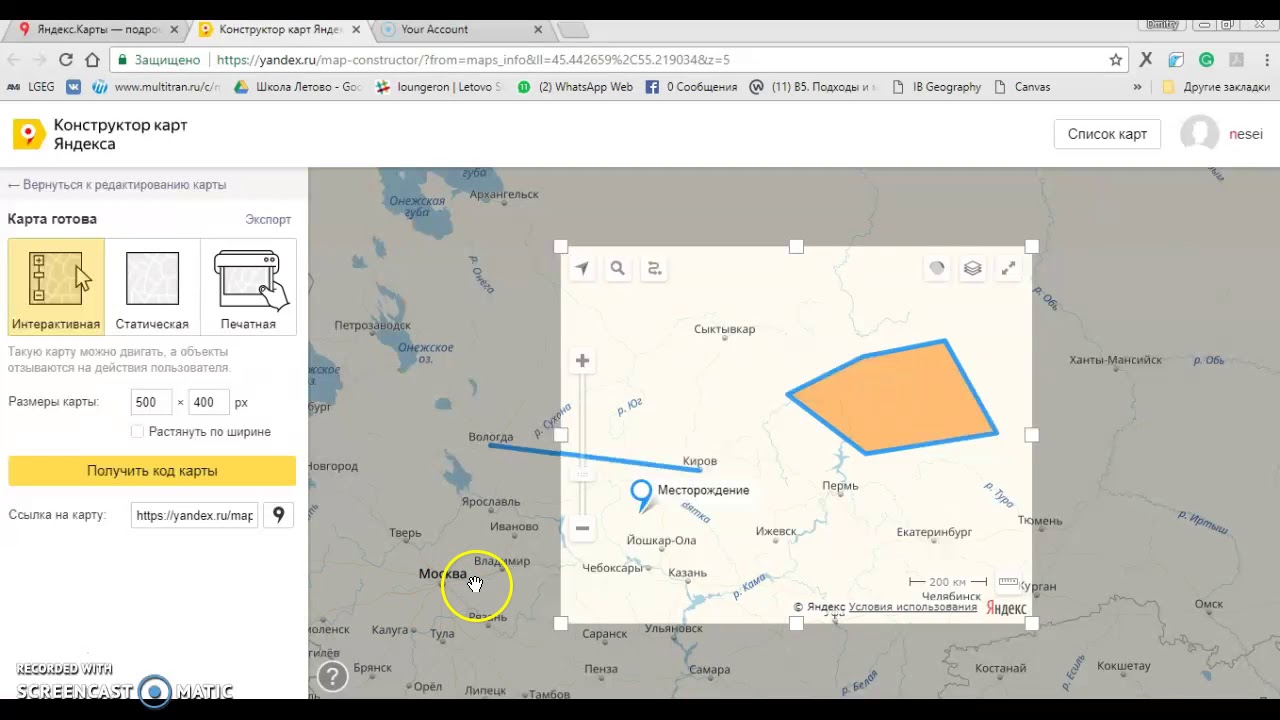The height and width of the screenshot is (720, 1280).
Task: Open the Другие закладки bookmarks folder
Action: pyautogui.click(x=1215, y=87)
